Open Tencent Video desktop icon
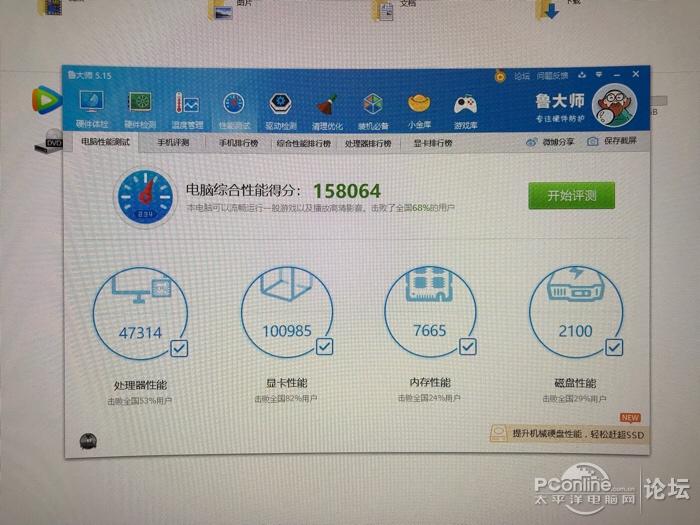The image size is (700, 525). (x=46, y=100)
